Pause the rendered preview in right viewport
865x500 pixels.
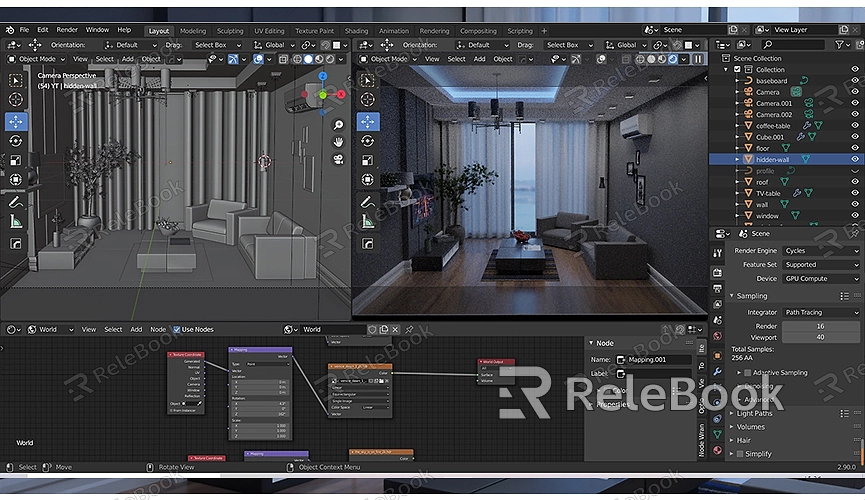[698, 59]
